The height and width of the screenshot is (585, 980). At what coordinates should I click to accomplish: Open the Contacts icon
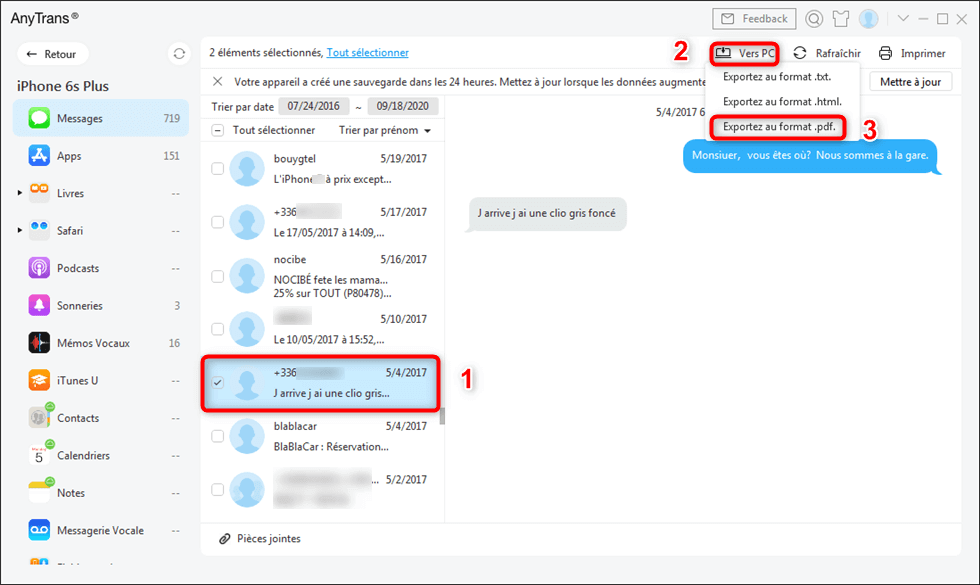click(39, 418)
